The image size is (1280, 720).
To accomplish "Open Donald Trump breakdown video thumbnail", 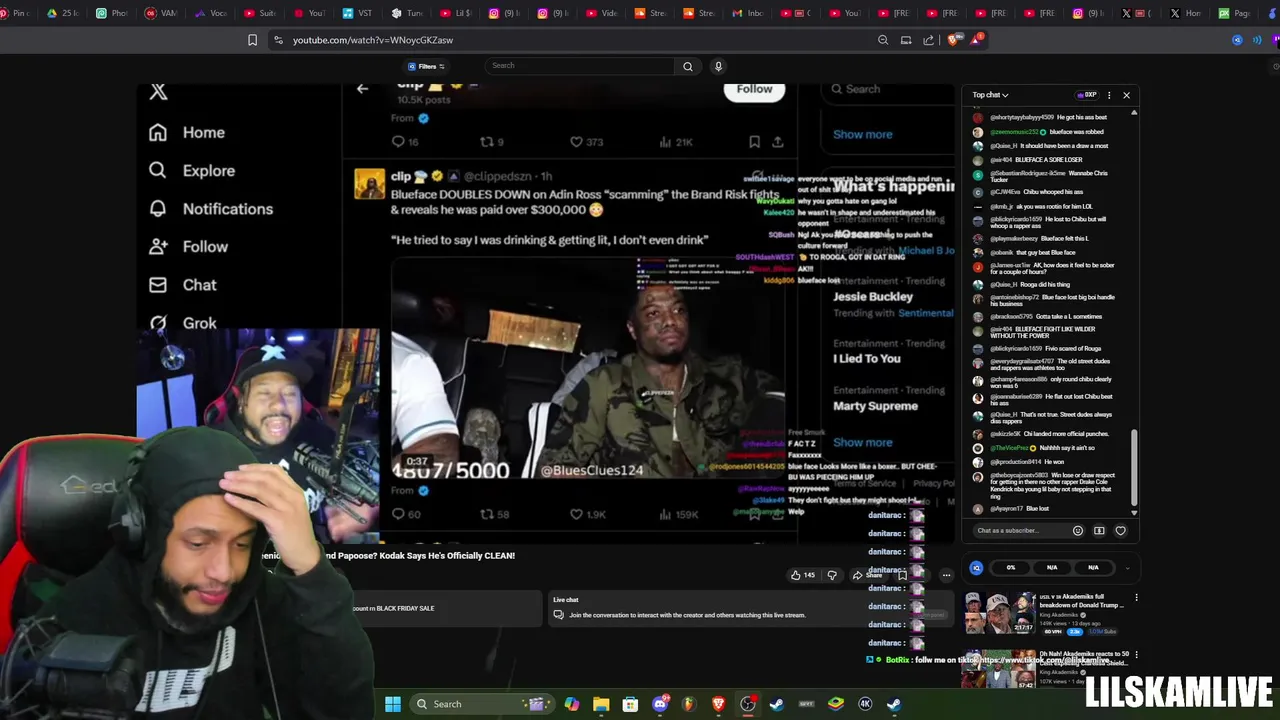I will [x=998, y=614].
